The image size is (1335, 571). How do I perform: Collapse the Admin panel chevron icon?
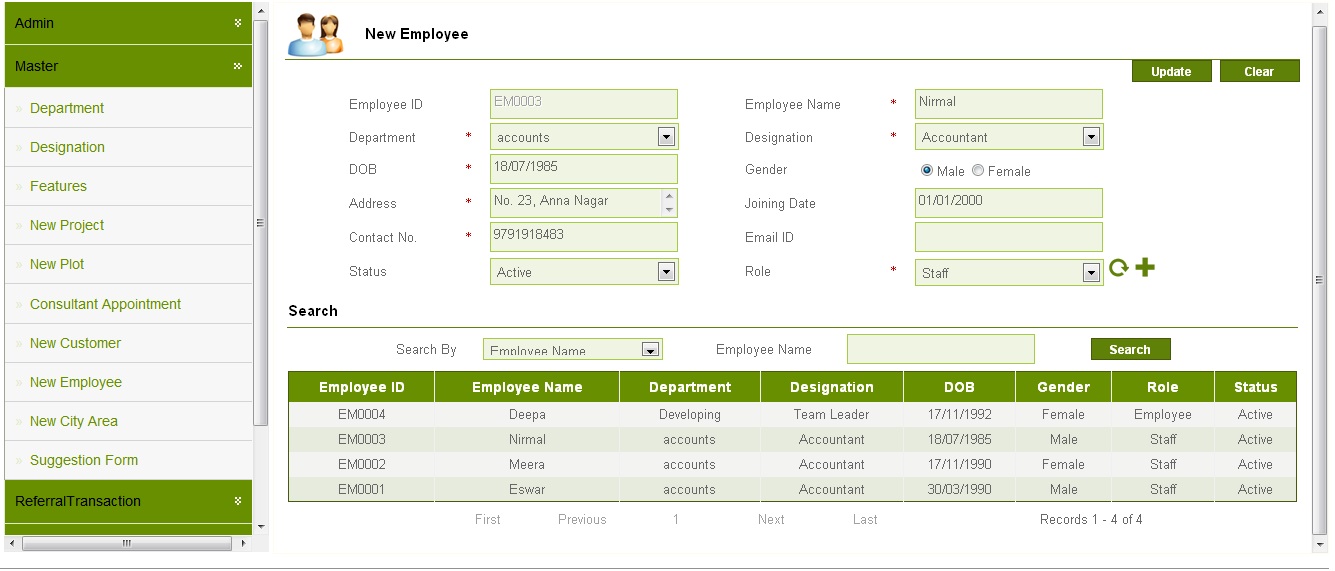pos(238,22)
